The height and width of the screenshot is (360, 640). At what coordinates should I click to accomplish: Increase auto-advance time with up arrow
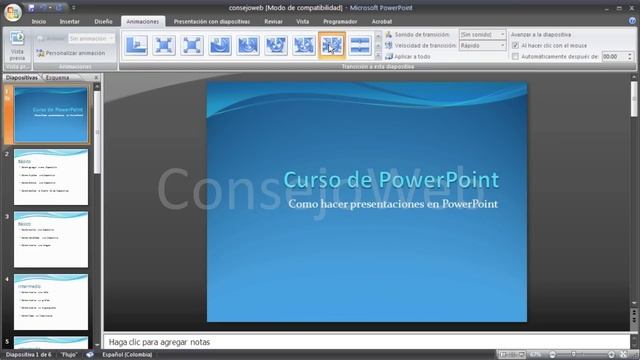click(x=630, y=54)
